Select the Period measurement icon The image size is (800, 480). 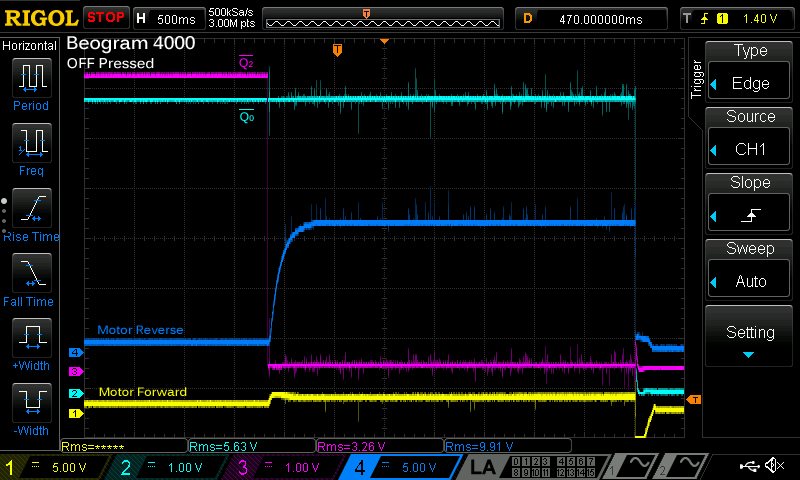point(31,77)
